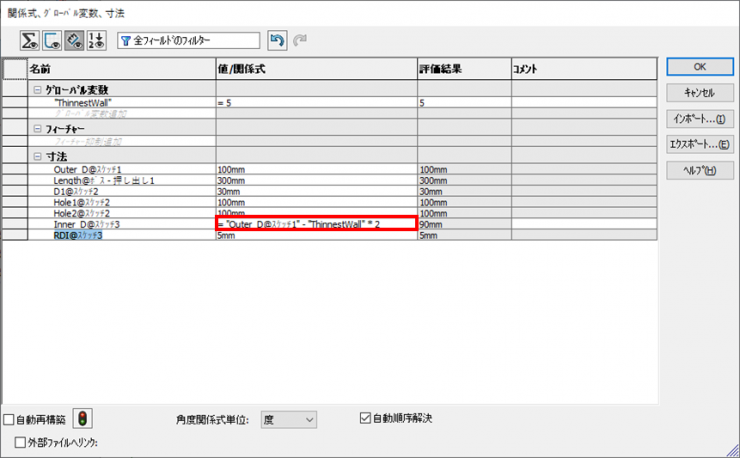Click the filter funnel icon
The width and height of the screenshot is (740, 458).
126,40
